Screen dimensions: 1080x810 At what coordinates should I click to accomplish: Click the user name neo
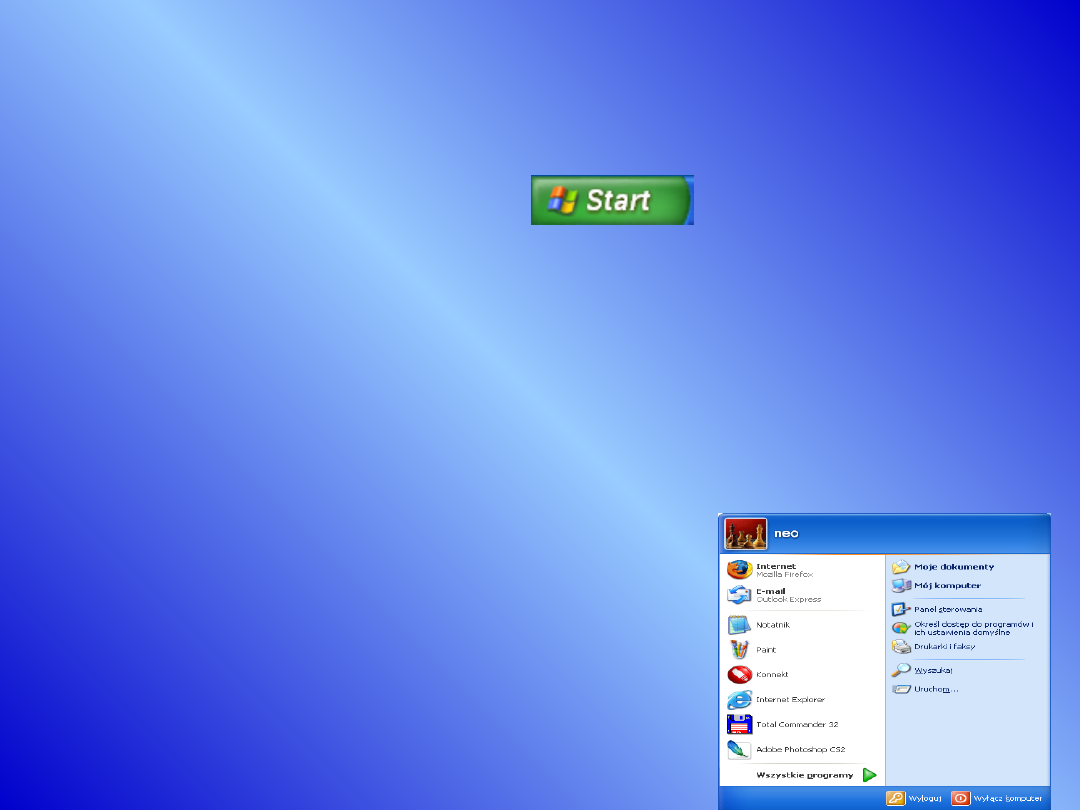786,534
